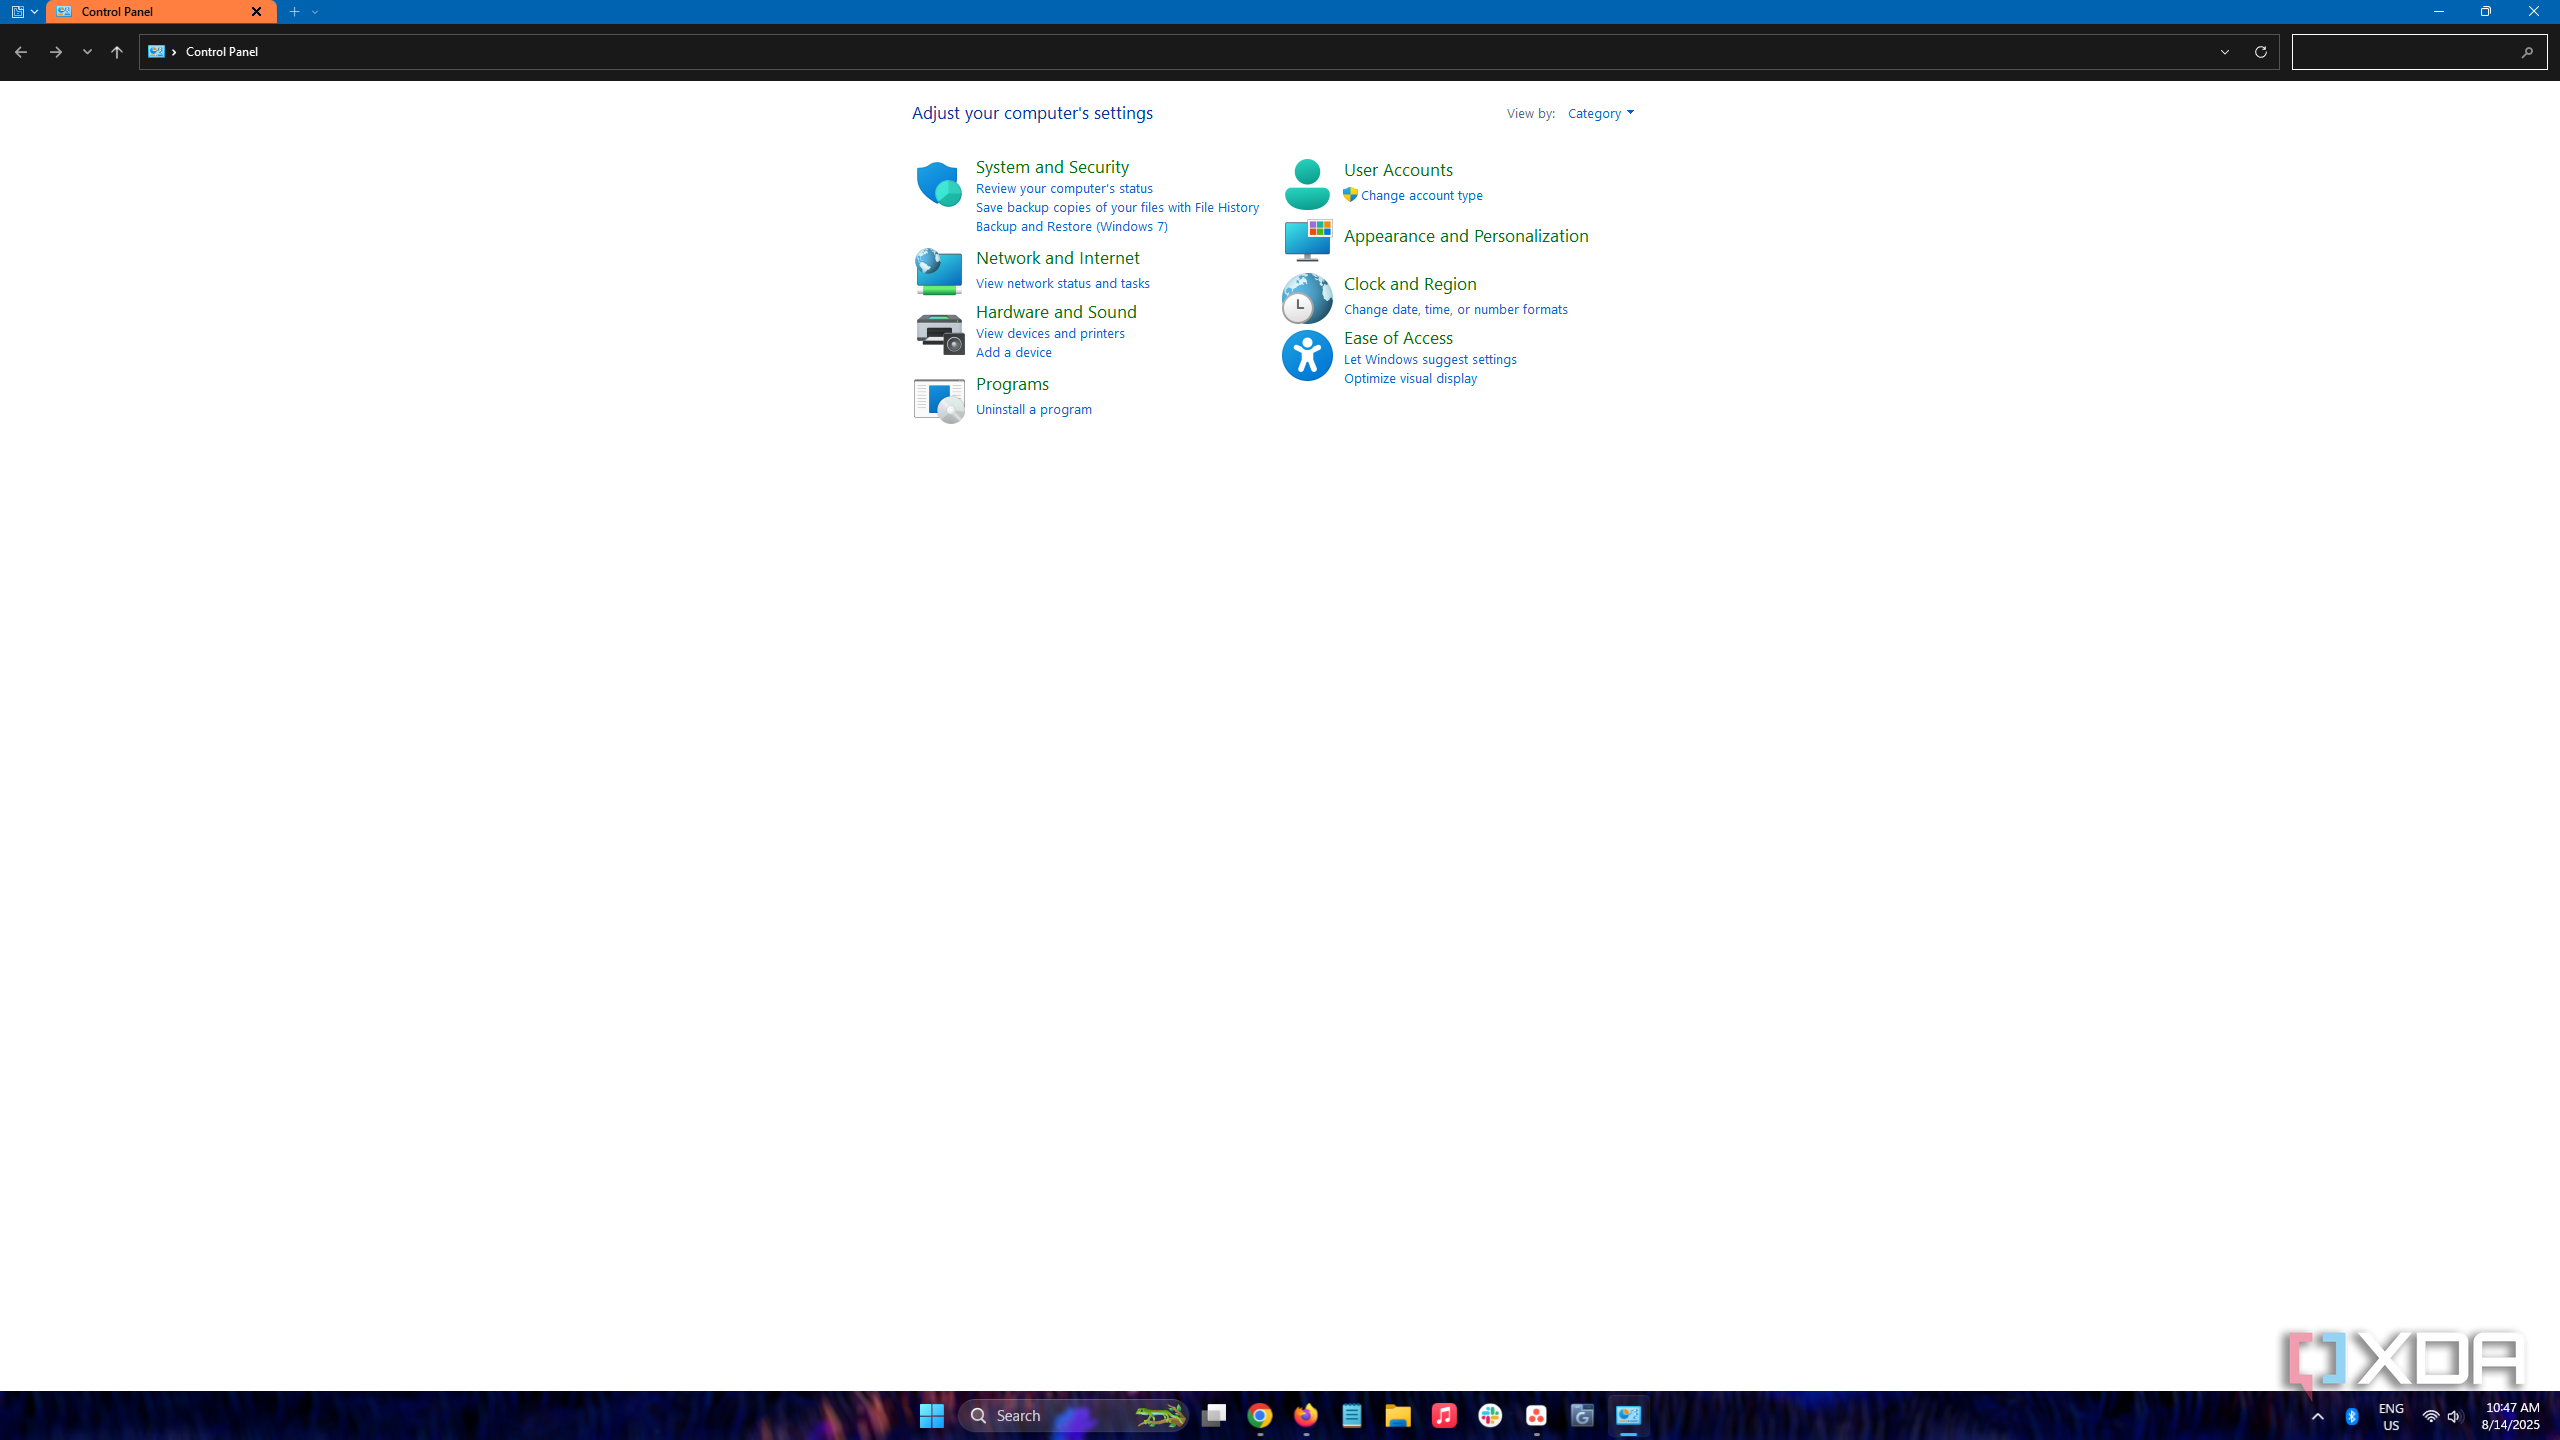Open Firefox from the taskbar
Screen dimensions: 2560x1440
coord(1306,1415)
